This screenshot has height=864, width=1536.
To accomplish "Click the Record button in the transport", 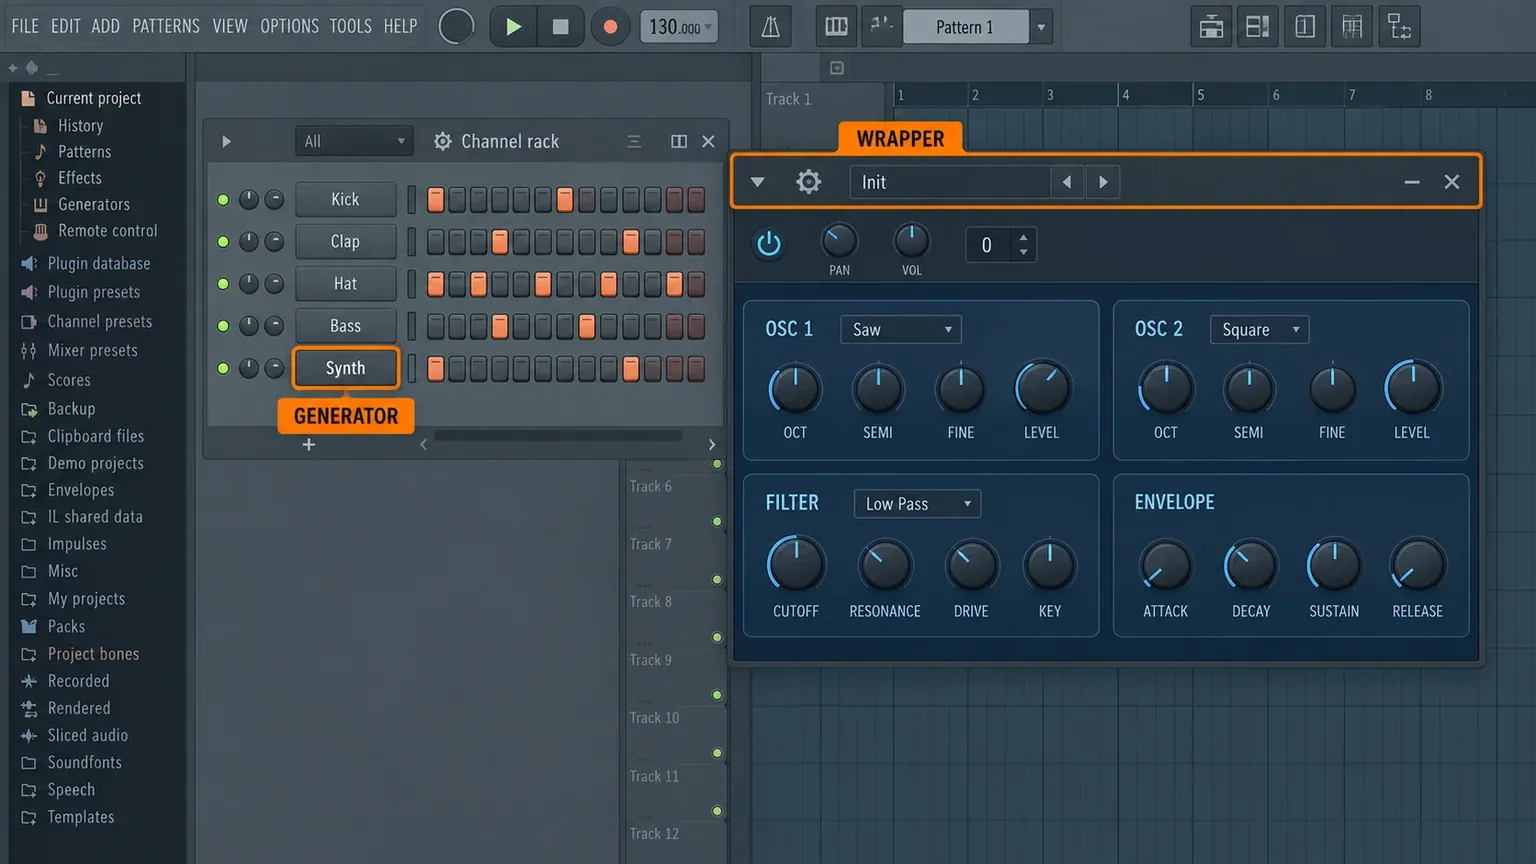I will click(x=609, y=27).
